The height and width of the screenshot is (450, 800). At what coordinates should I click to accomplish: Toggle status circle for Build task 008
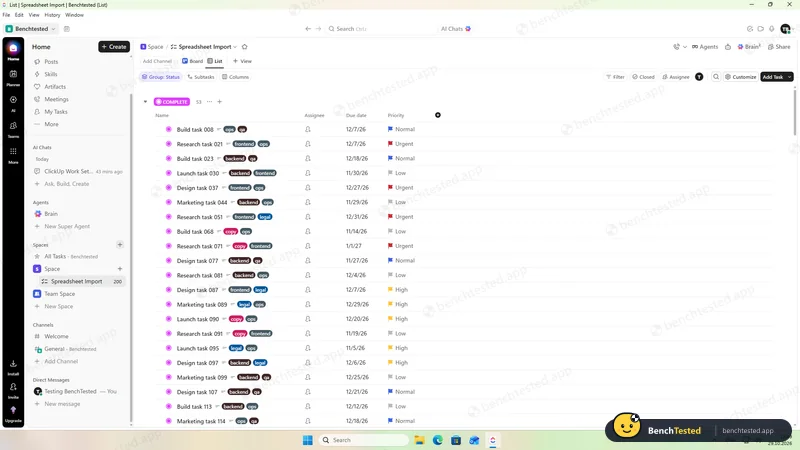169,130
